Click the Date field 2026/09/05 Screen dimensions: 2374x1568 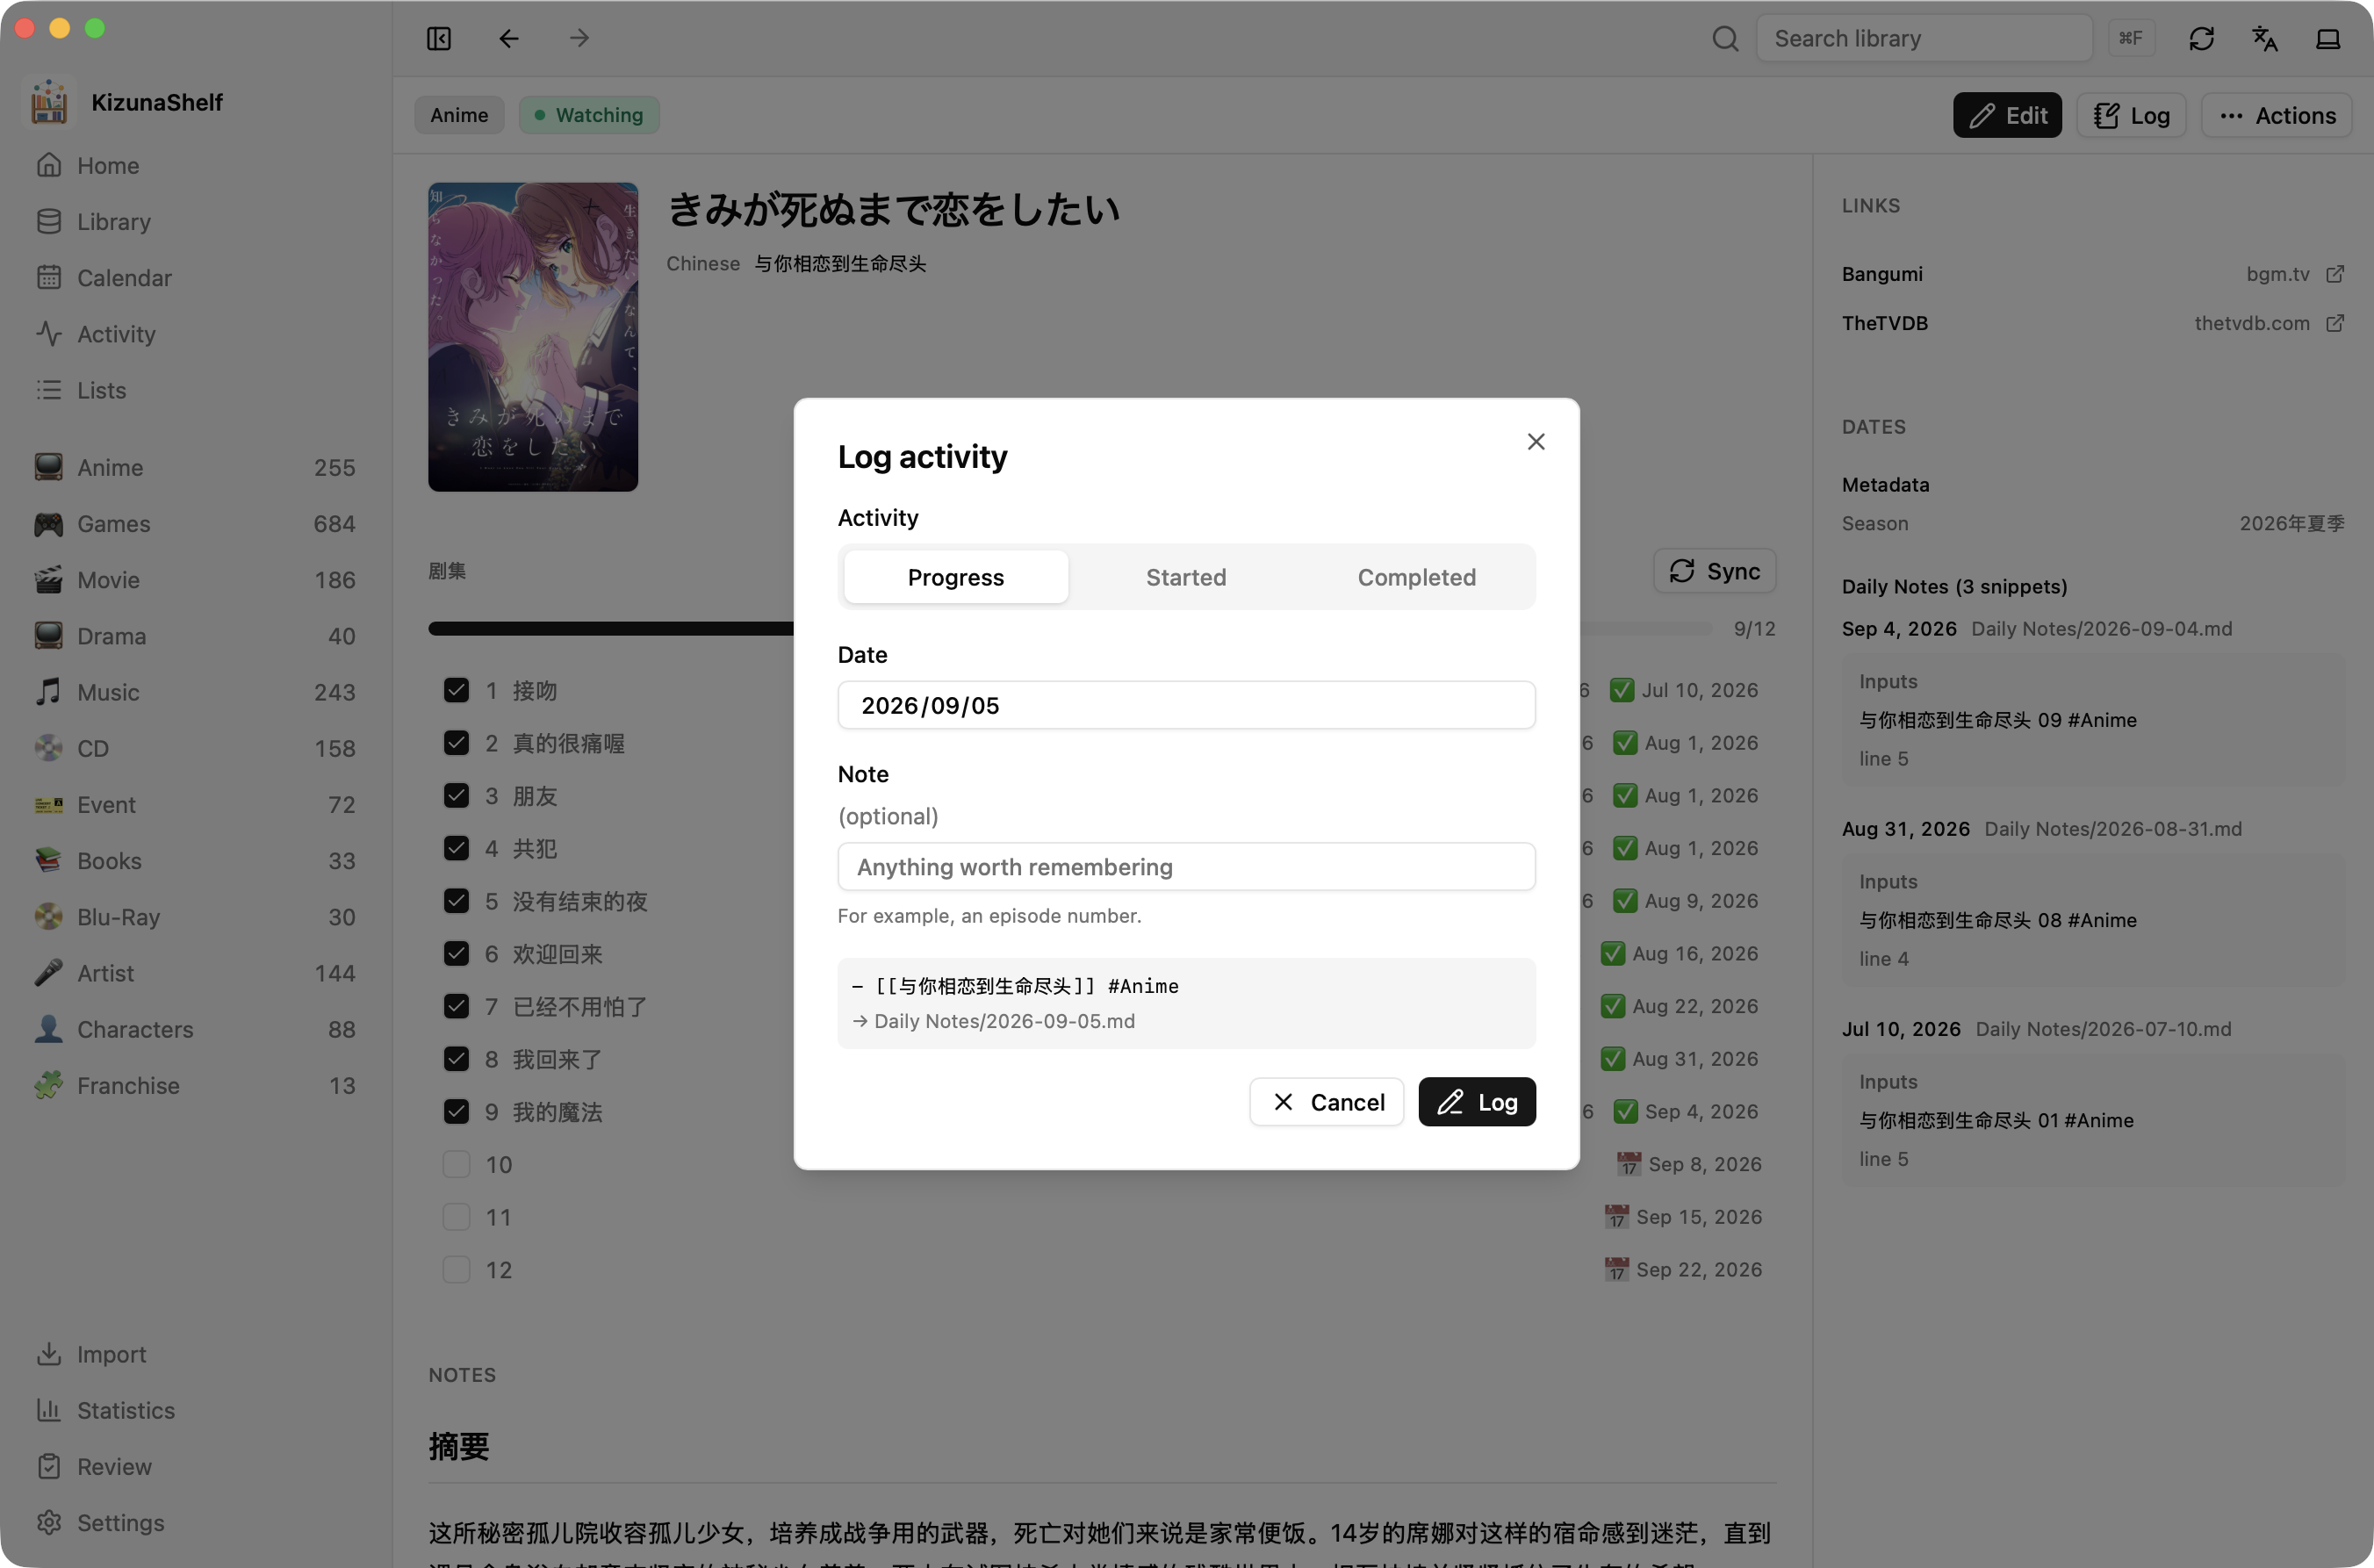point(1186,705)
